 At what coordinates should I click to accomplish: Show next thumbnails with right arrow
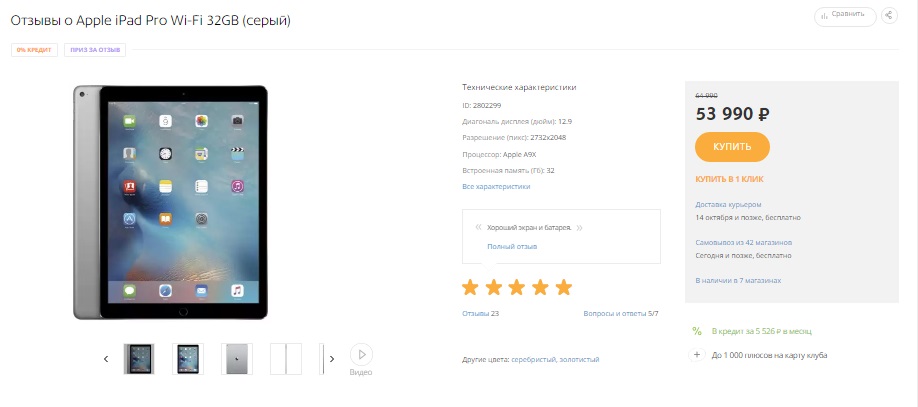pyautogui.click(x=332, y=359)
